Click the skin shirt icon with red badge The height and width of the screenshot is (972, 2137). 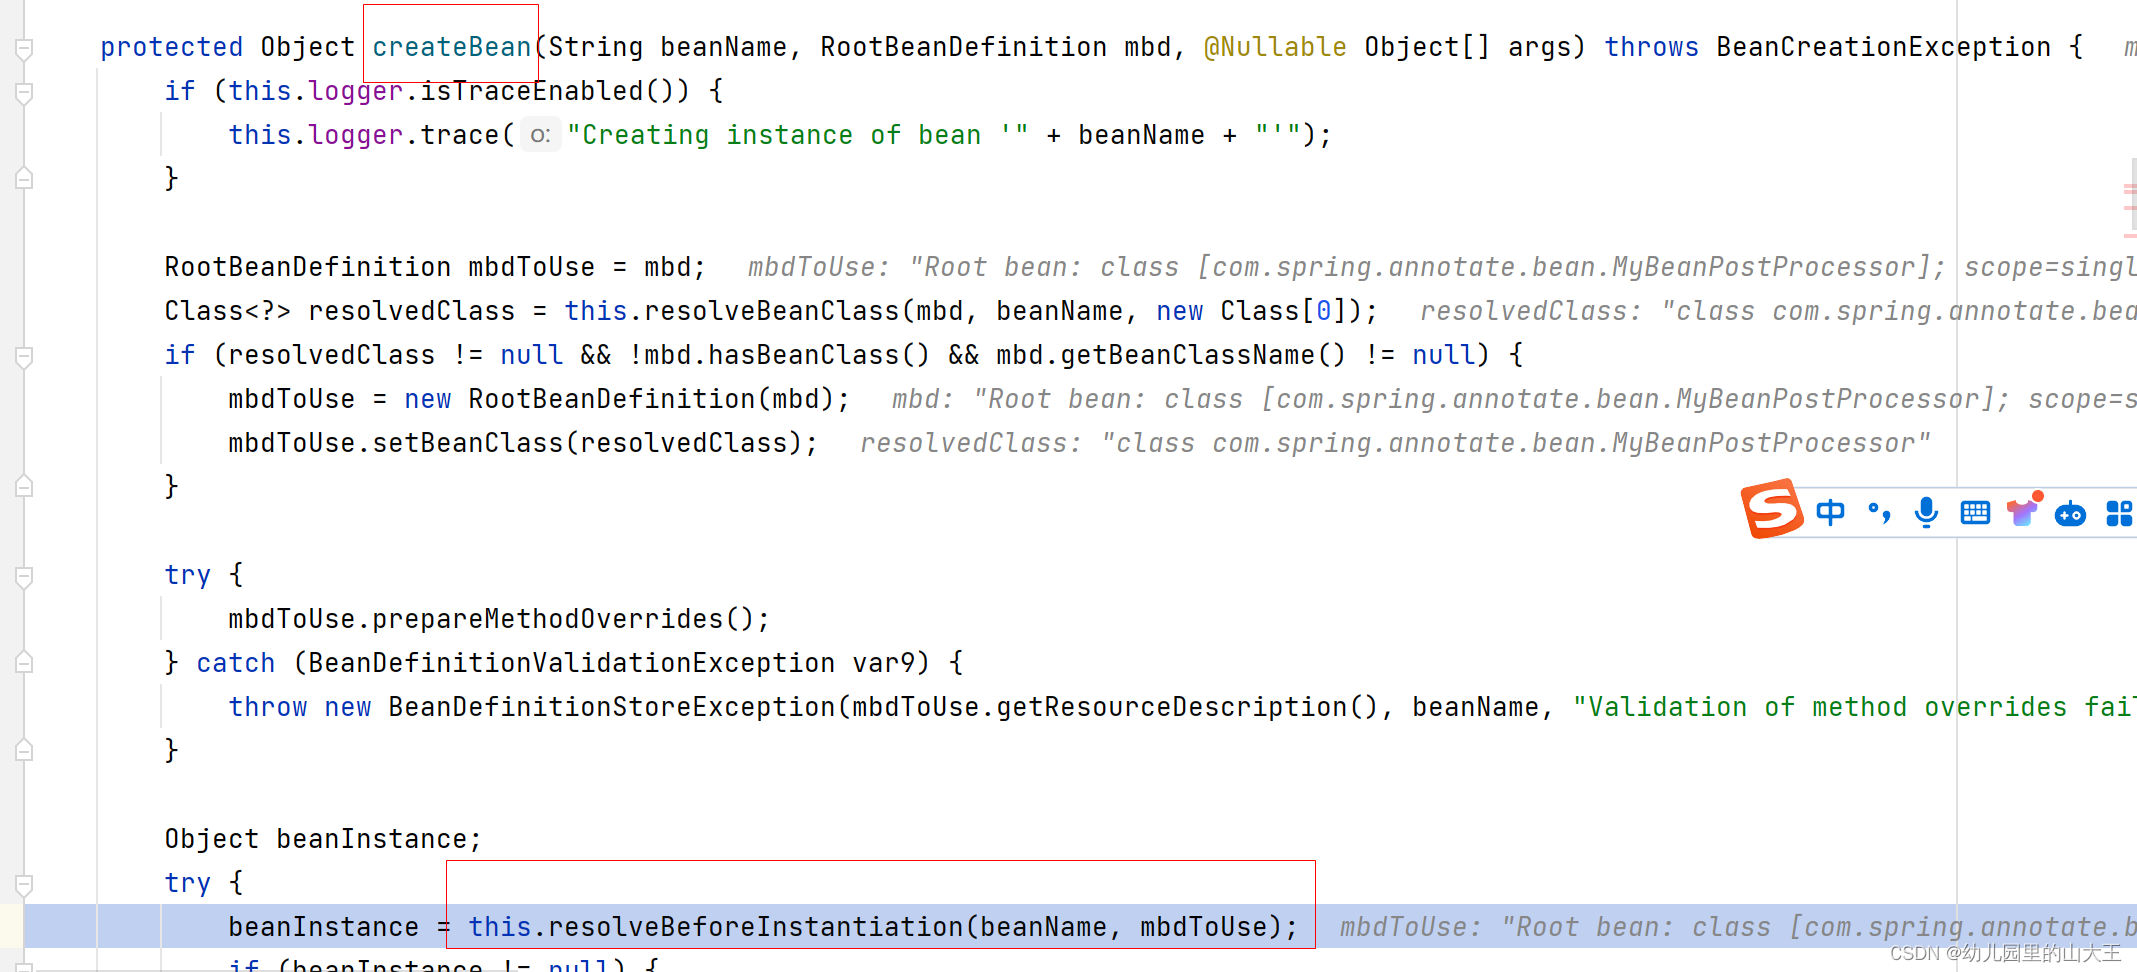tap(2023, 511)
